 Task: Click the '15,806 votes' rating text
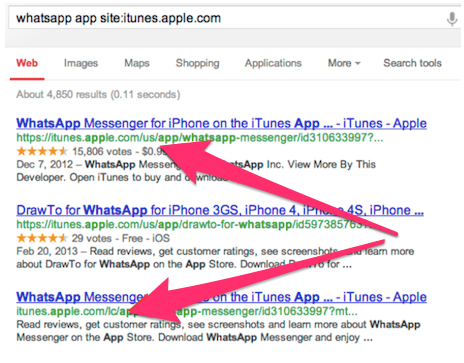tap(102, 152)
